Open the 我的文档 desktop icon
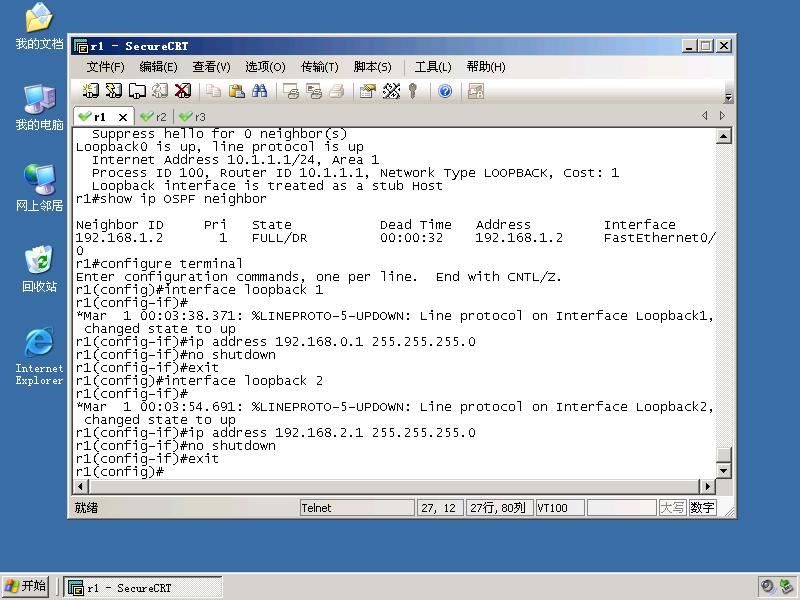800x600 pixels. click(39, 27)
